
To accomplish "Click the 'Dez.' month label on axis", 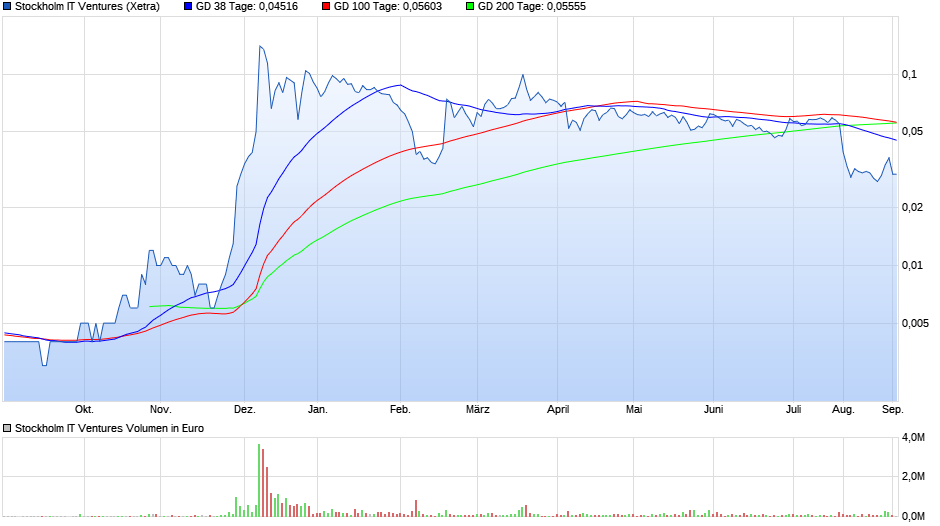I will pos(245,409).
